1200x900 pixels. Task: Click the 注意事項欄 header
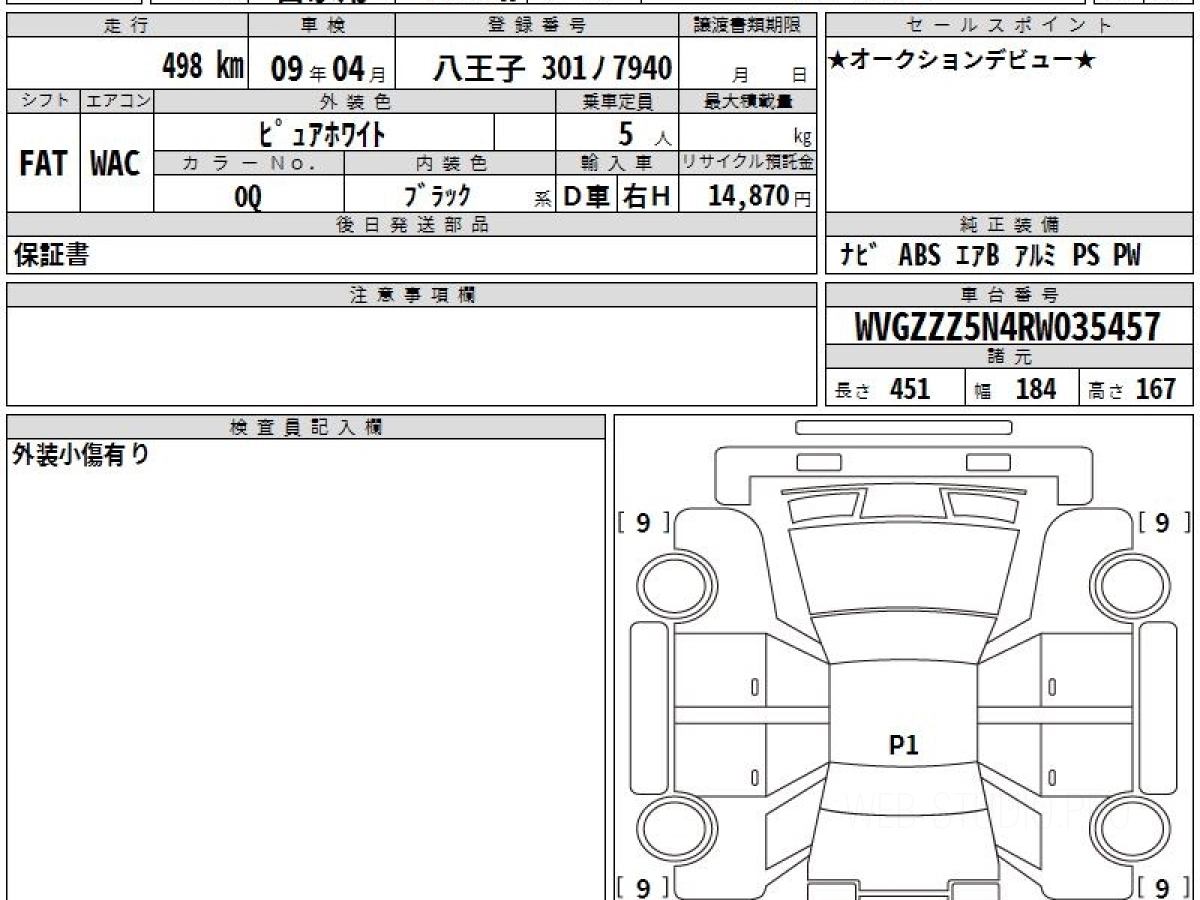[x=411, y=295]
